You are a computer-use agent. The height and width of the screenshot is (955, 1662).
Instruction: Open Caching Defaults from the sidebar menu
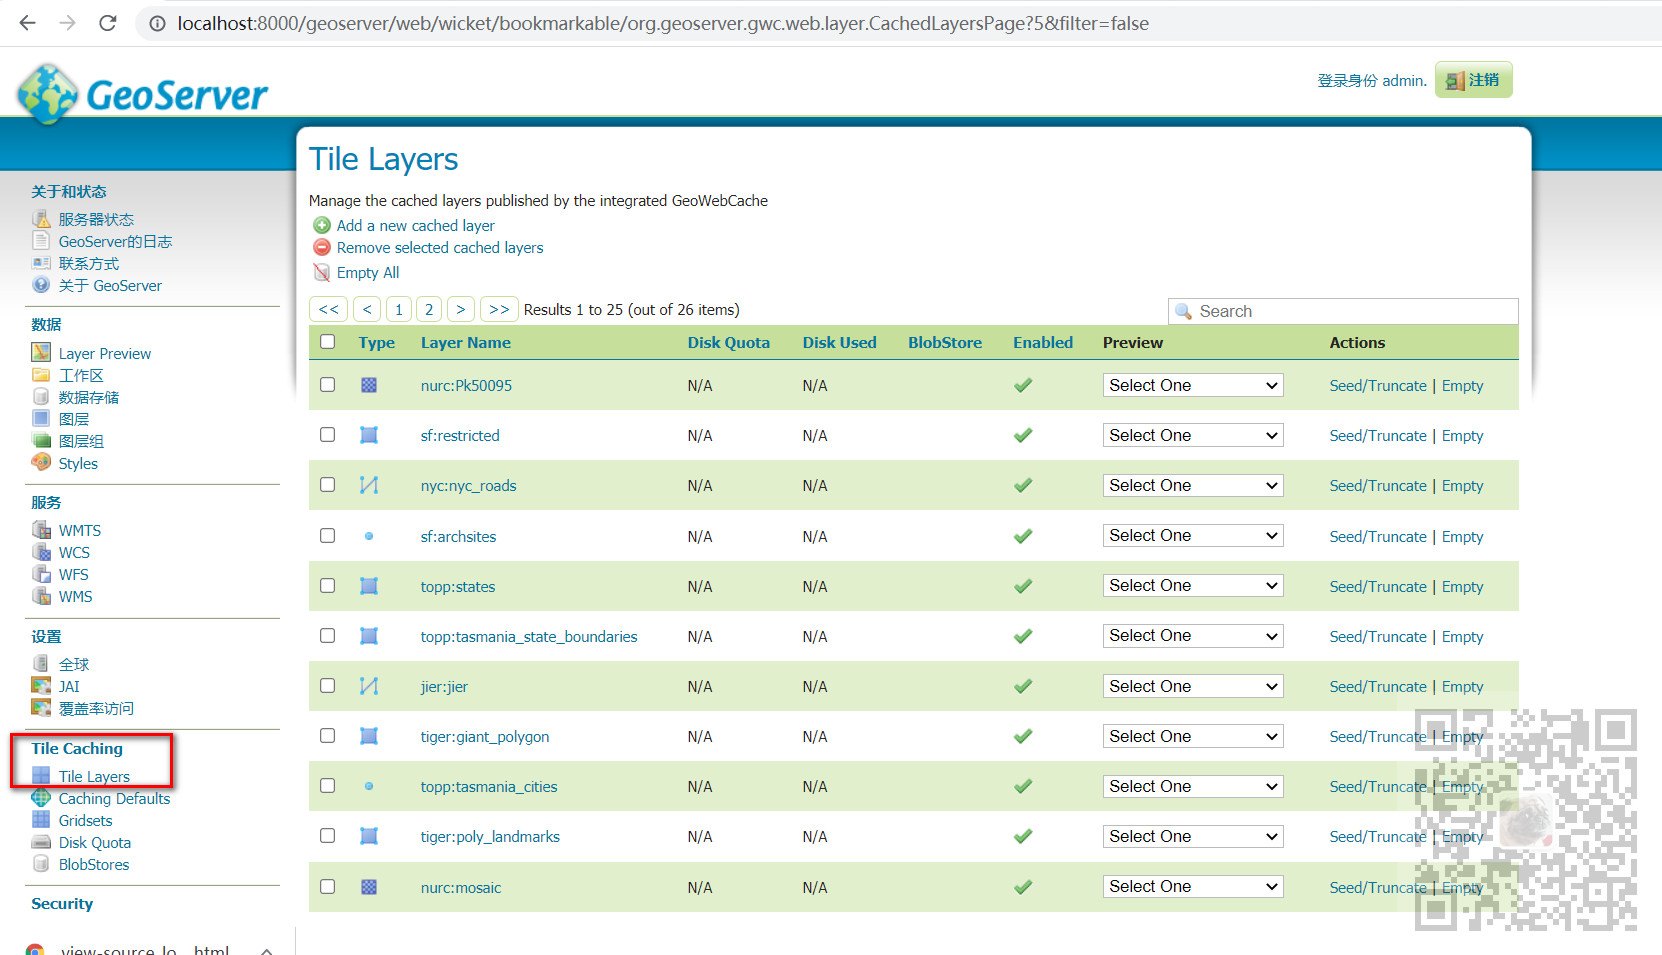tap(114, 798)
